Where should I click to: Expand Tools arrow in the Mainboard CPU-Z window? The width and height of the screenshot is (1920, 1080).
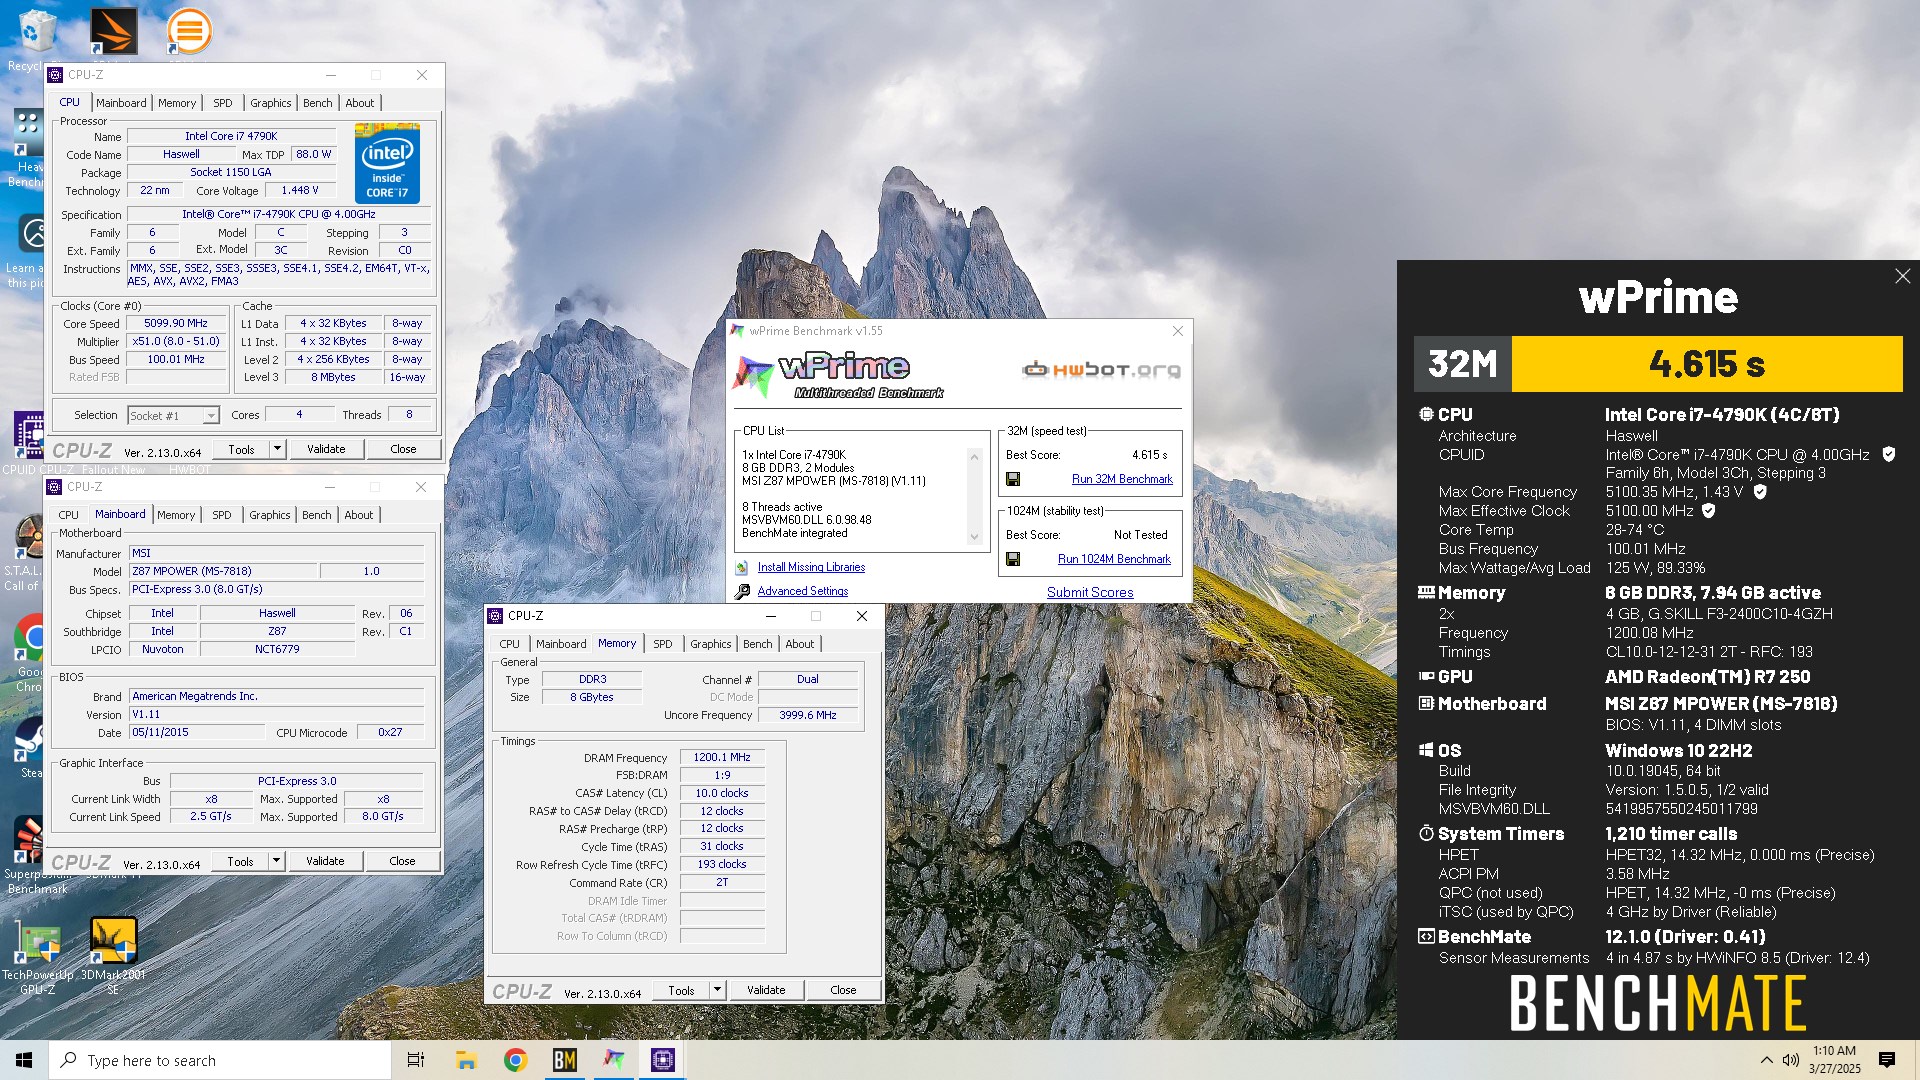(276, 861)
